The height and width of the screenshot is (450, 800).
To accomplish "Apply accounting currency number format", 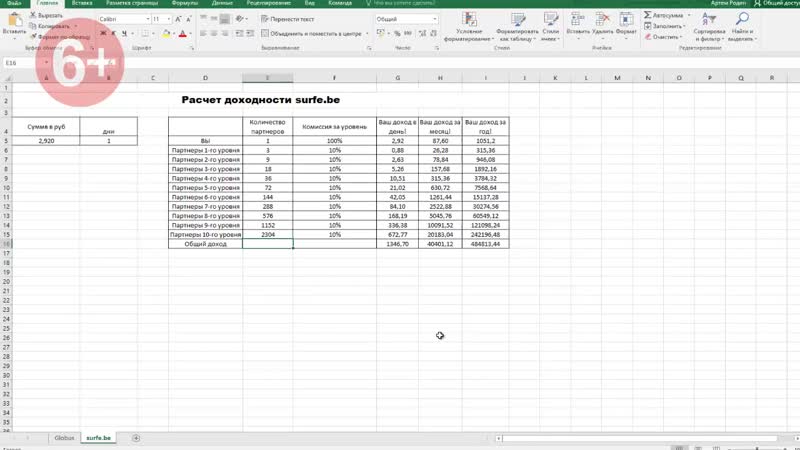I will pos(381,33).
